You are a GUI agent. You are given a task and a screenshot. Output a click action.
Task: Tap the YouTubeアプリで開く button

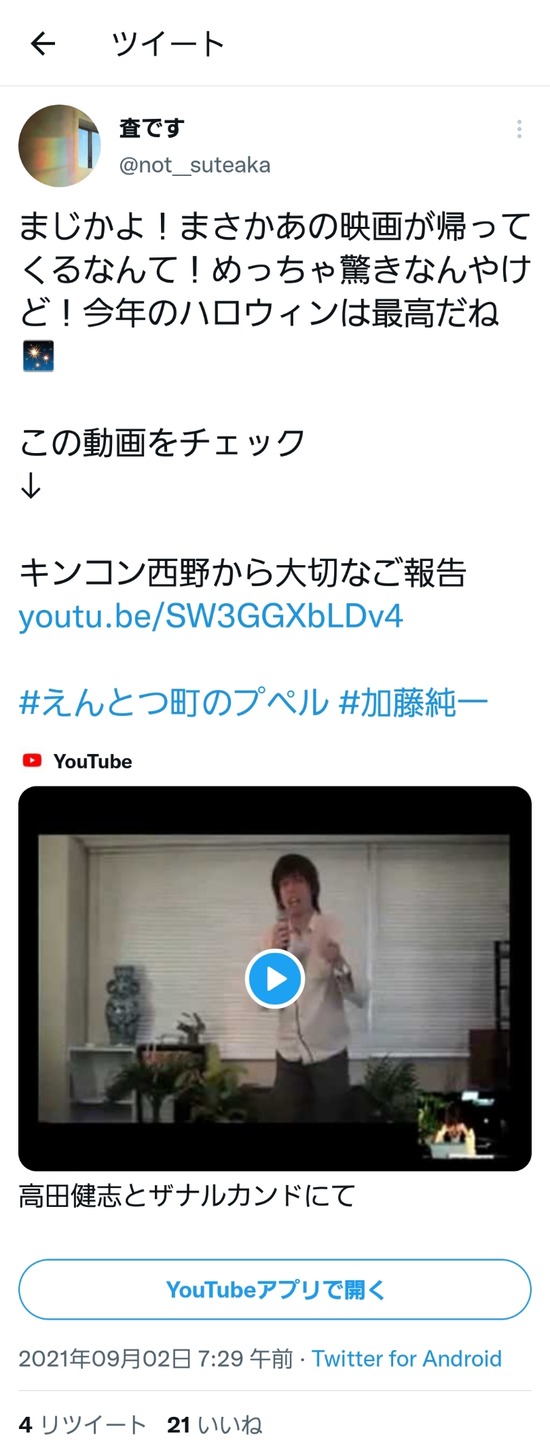tap(275, 1289)
